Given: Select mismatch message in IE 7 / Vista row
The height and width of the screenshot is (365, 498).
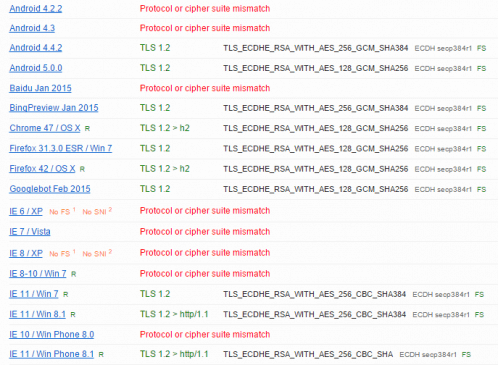Looking at the screenshot, I should pyautogui.click(x=205, y=232).
